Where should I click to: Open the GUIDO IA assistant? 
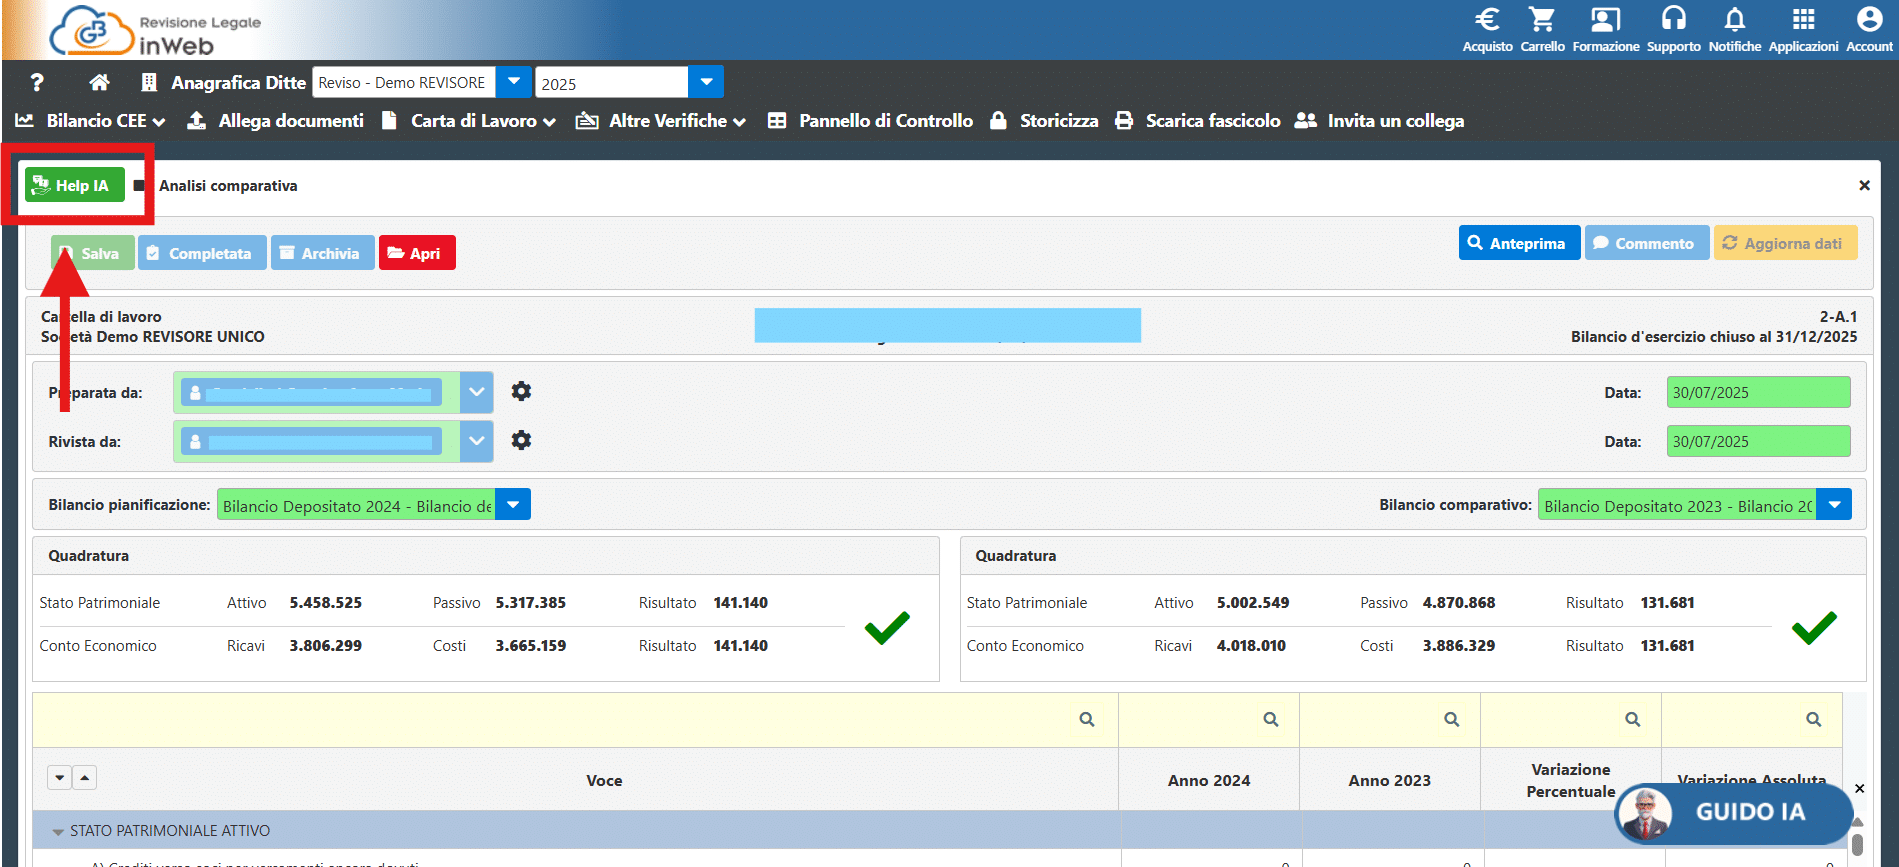pos(1732,812)
